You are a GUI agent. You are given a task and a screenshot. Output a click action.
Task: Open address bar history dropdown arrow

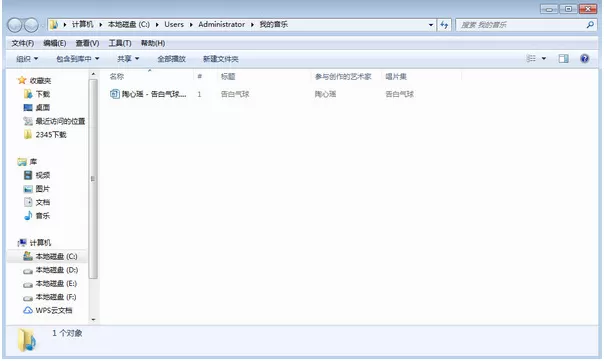pos(431,25)
